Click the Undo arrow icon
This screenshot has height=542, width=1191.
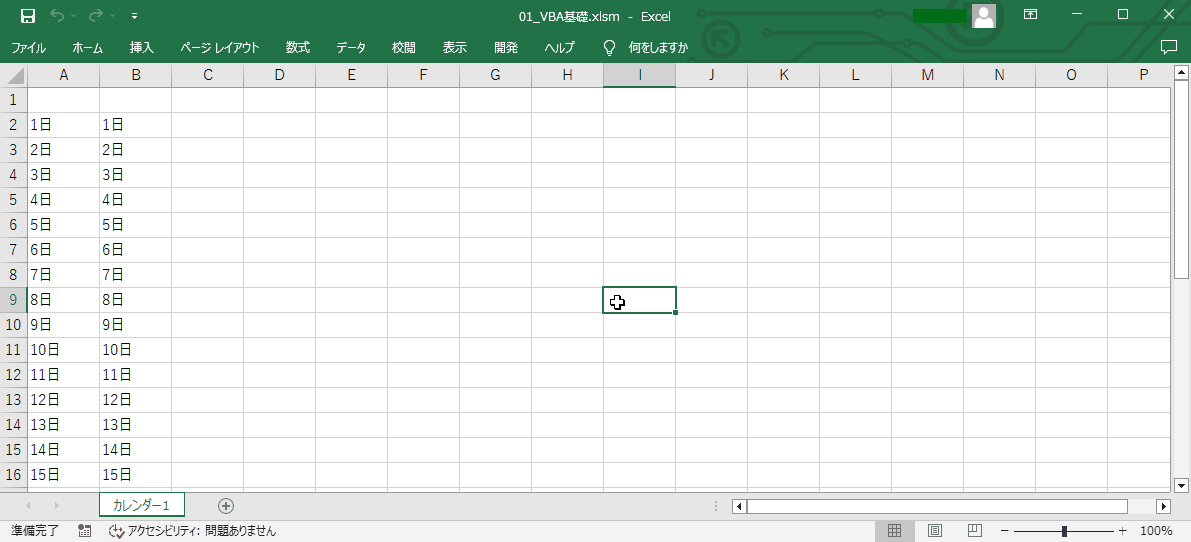[x=58, y=15]
